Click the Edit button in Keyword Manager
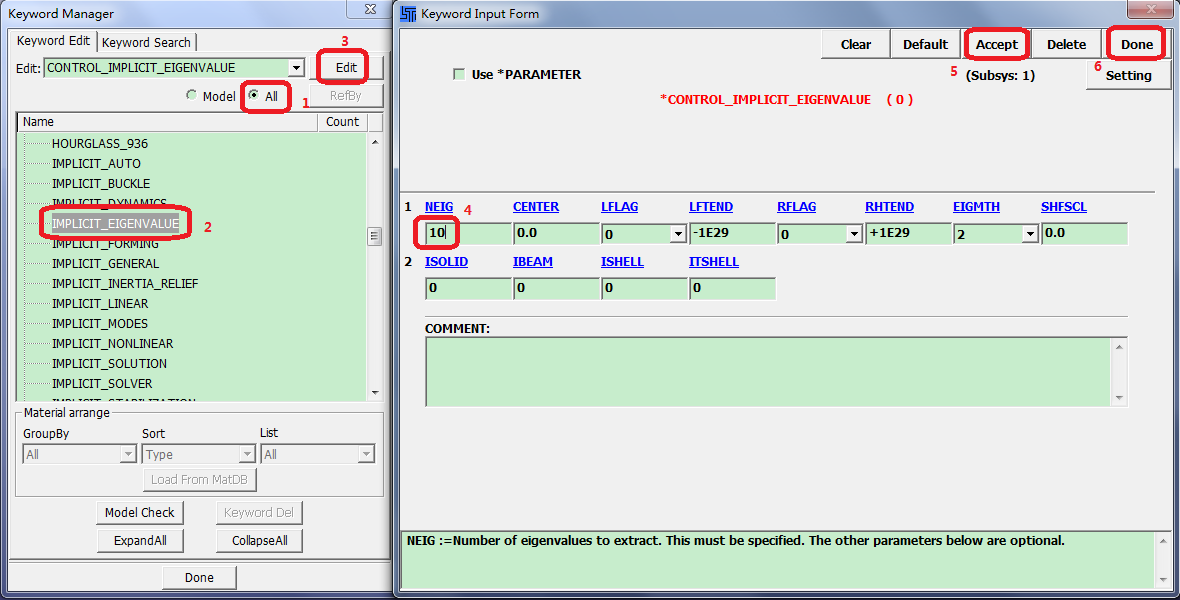This screenshot has height=600, width=1180. [x=346, y=68]
